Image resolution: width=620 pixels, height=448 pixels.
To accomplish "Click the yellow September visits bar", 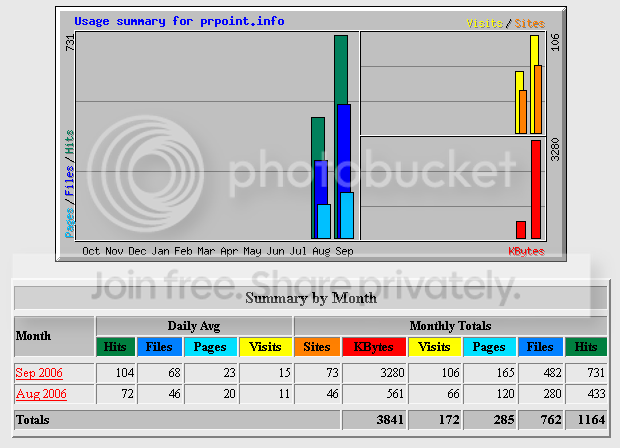I will coord(534,50).
